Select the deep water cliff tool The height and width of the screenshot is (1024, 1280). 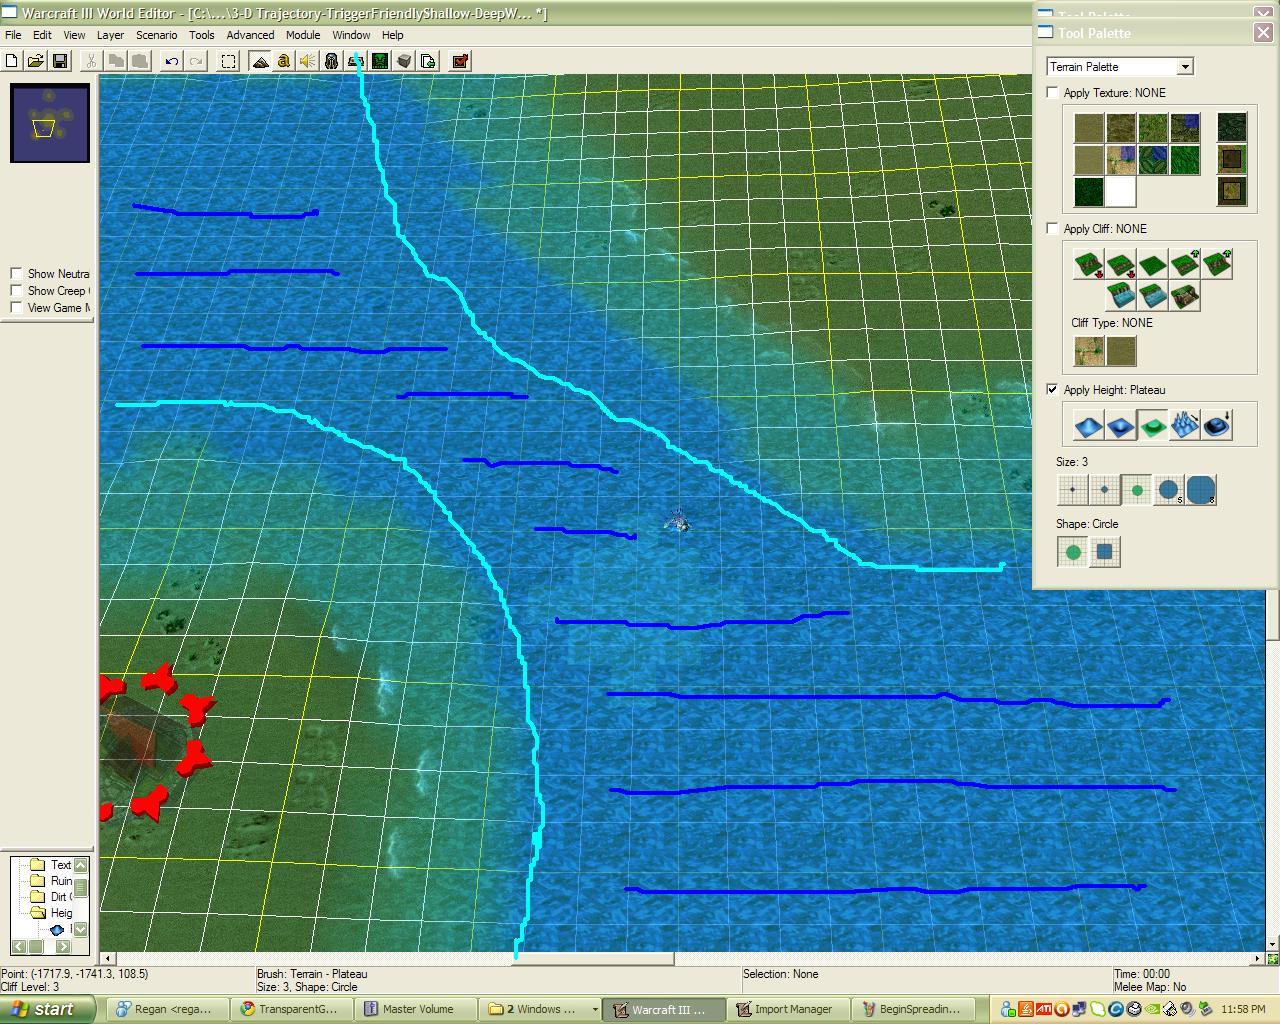pos(1120,296)
